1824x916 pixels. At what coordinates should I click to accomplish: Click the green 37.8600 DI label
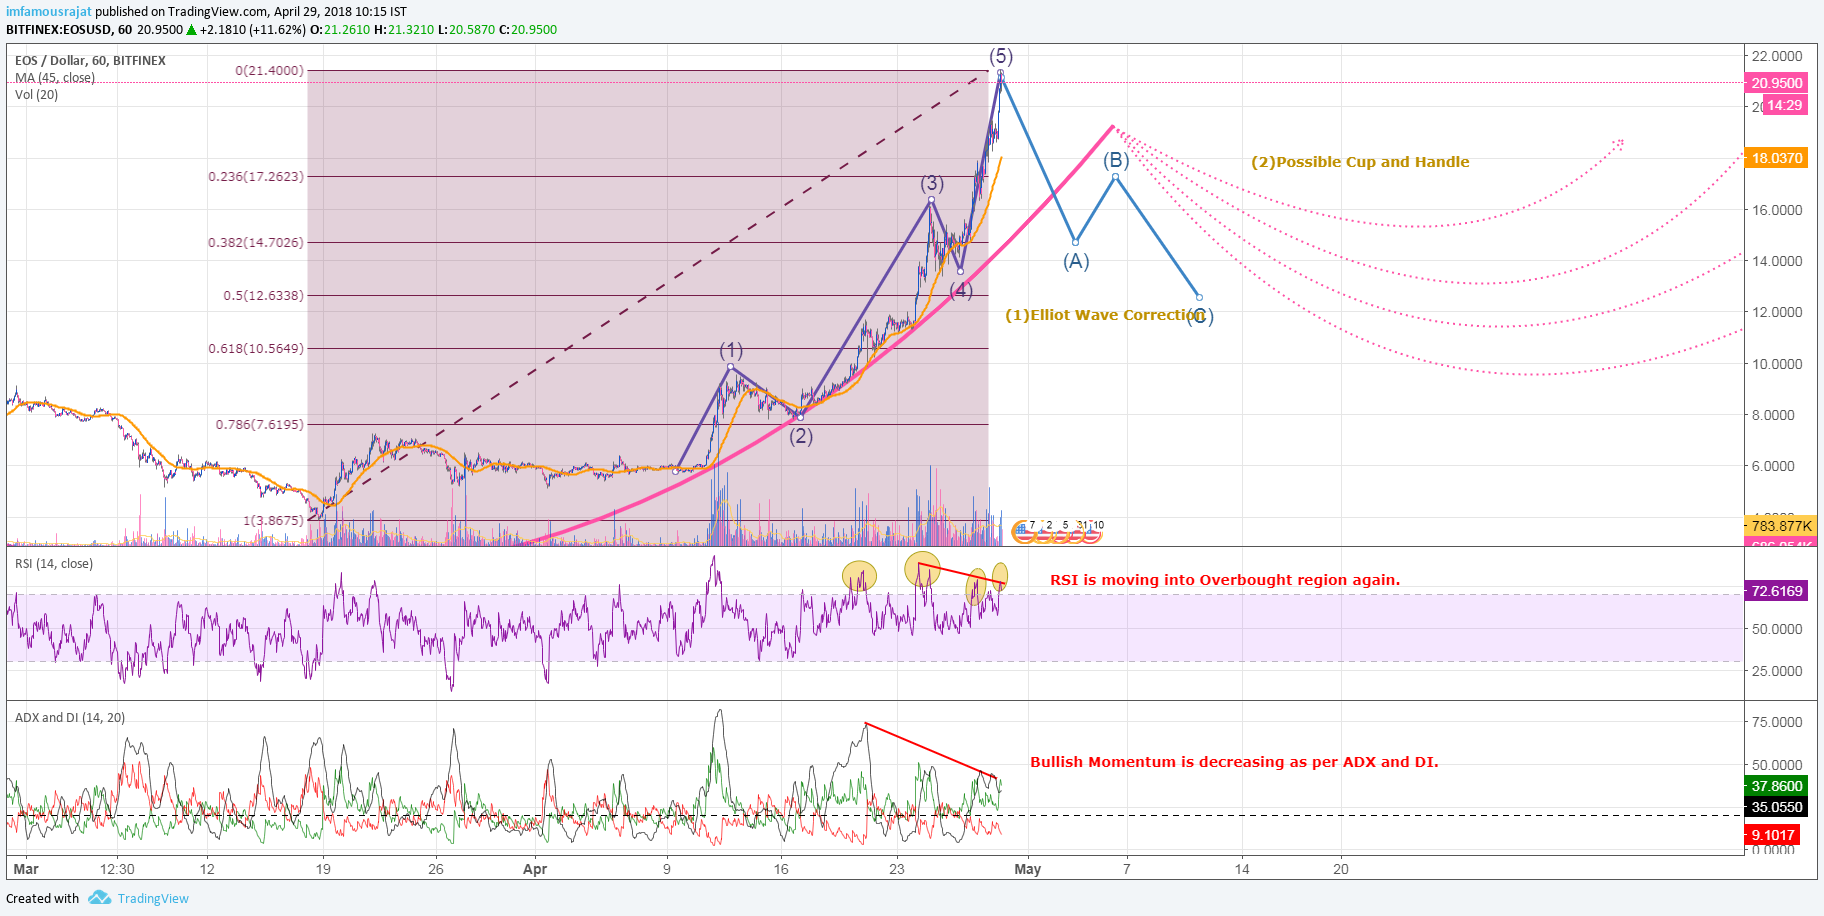click(x=1777, y=786)
